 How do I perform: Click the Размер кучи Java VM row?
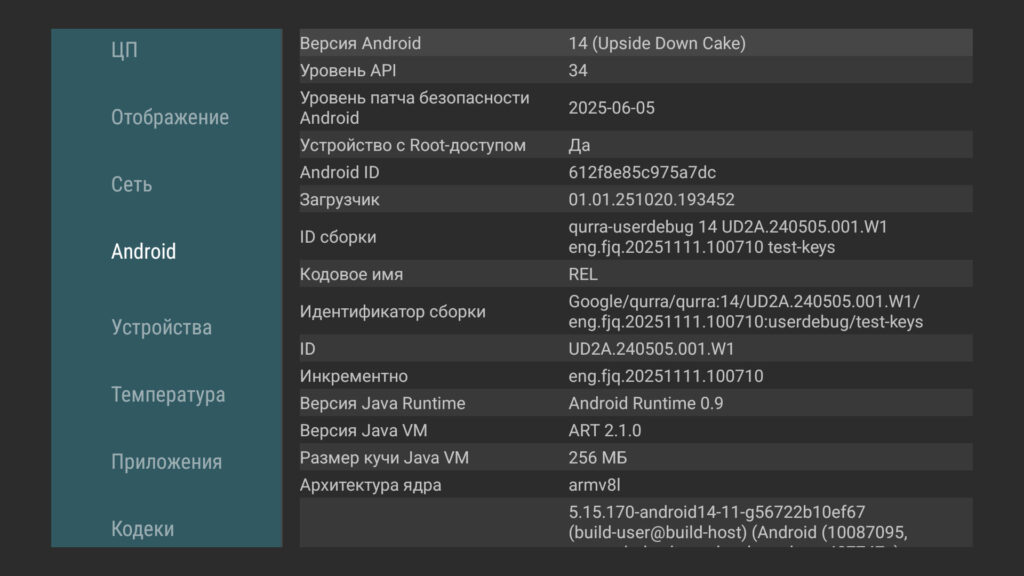click(635, 458)
